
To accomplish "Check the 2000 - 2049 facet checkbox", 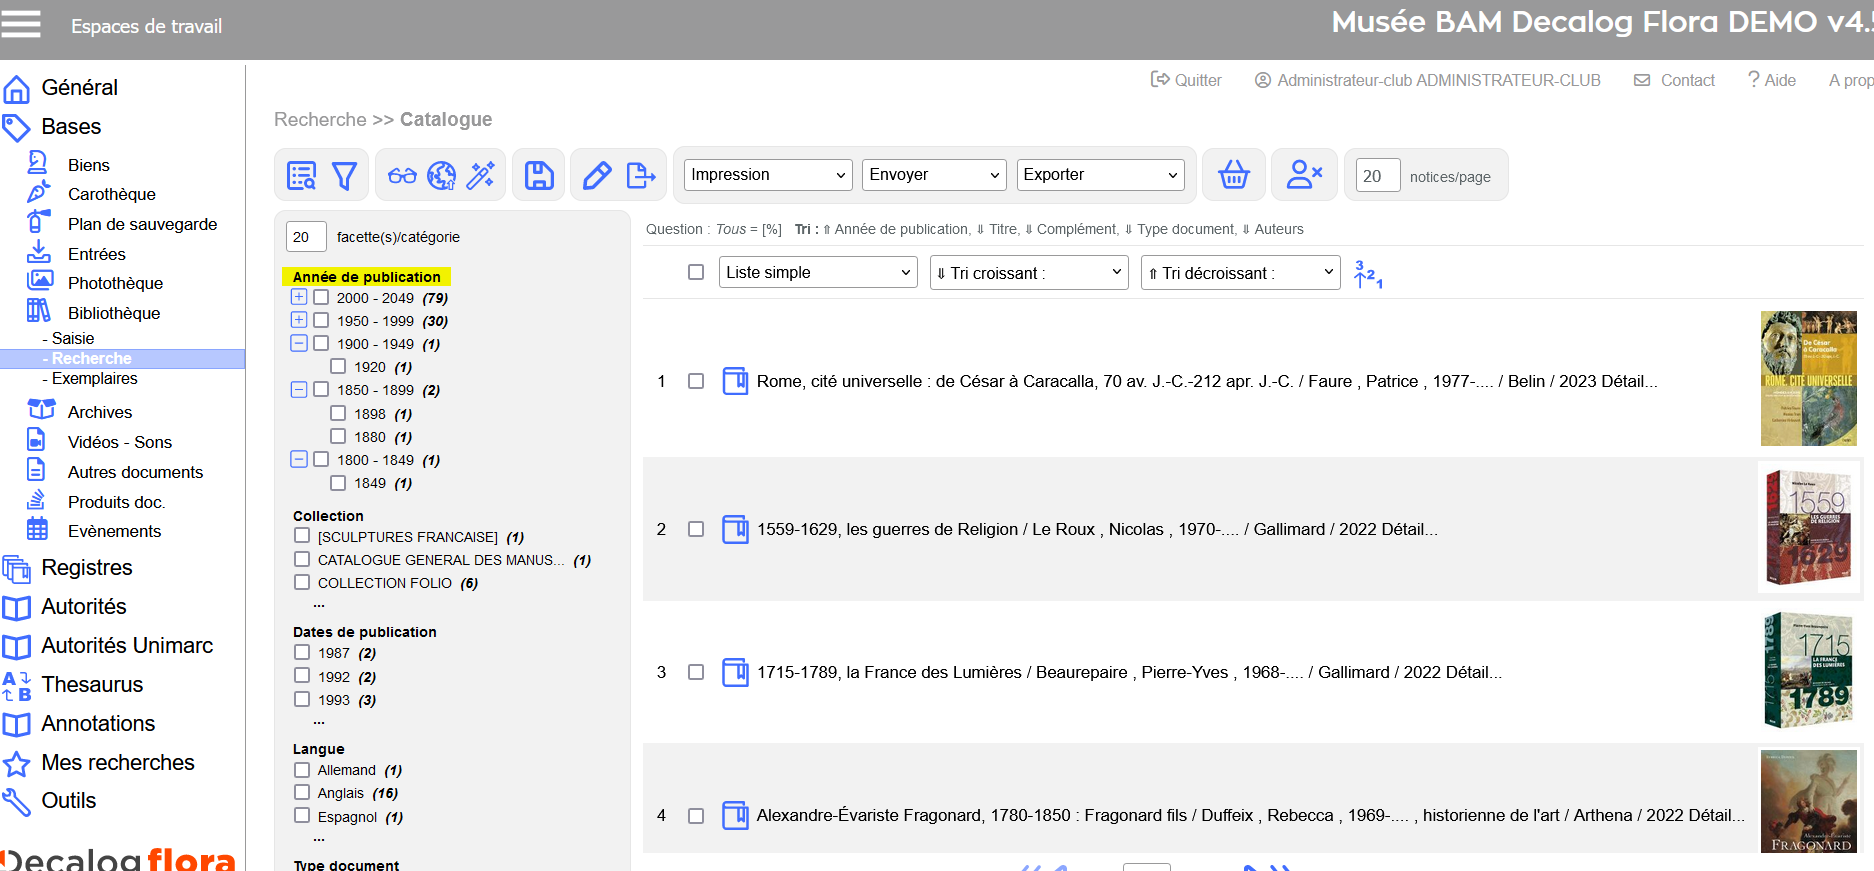I will point(321,297).
